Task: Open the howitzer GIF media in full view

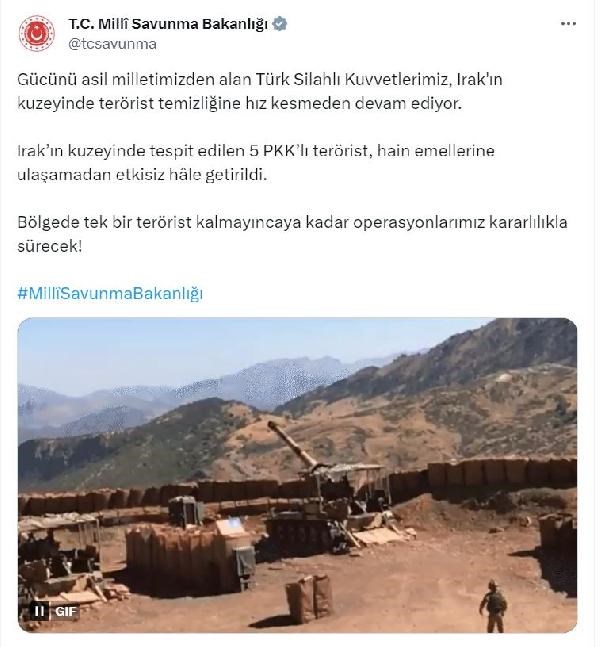Action: (x=297, y=475)
